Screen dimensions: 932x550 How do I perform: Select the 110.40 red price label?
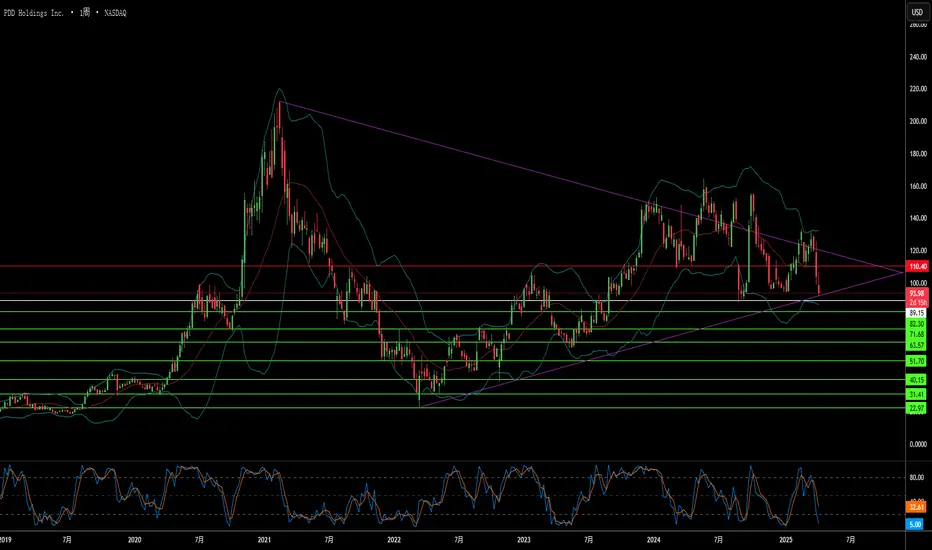tap(916, 267)
